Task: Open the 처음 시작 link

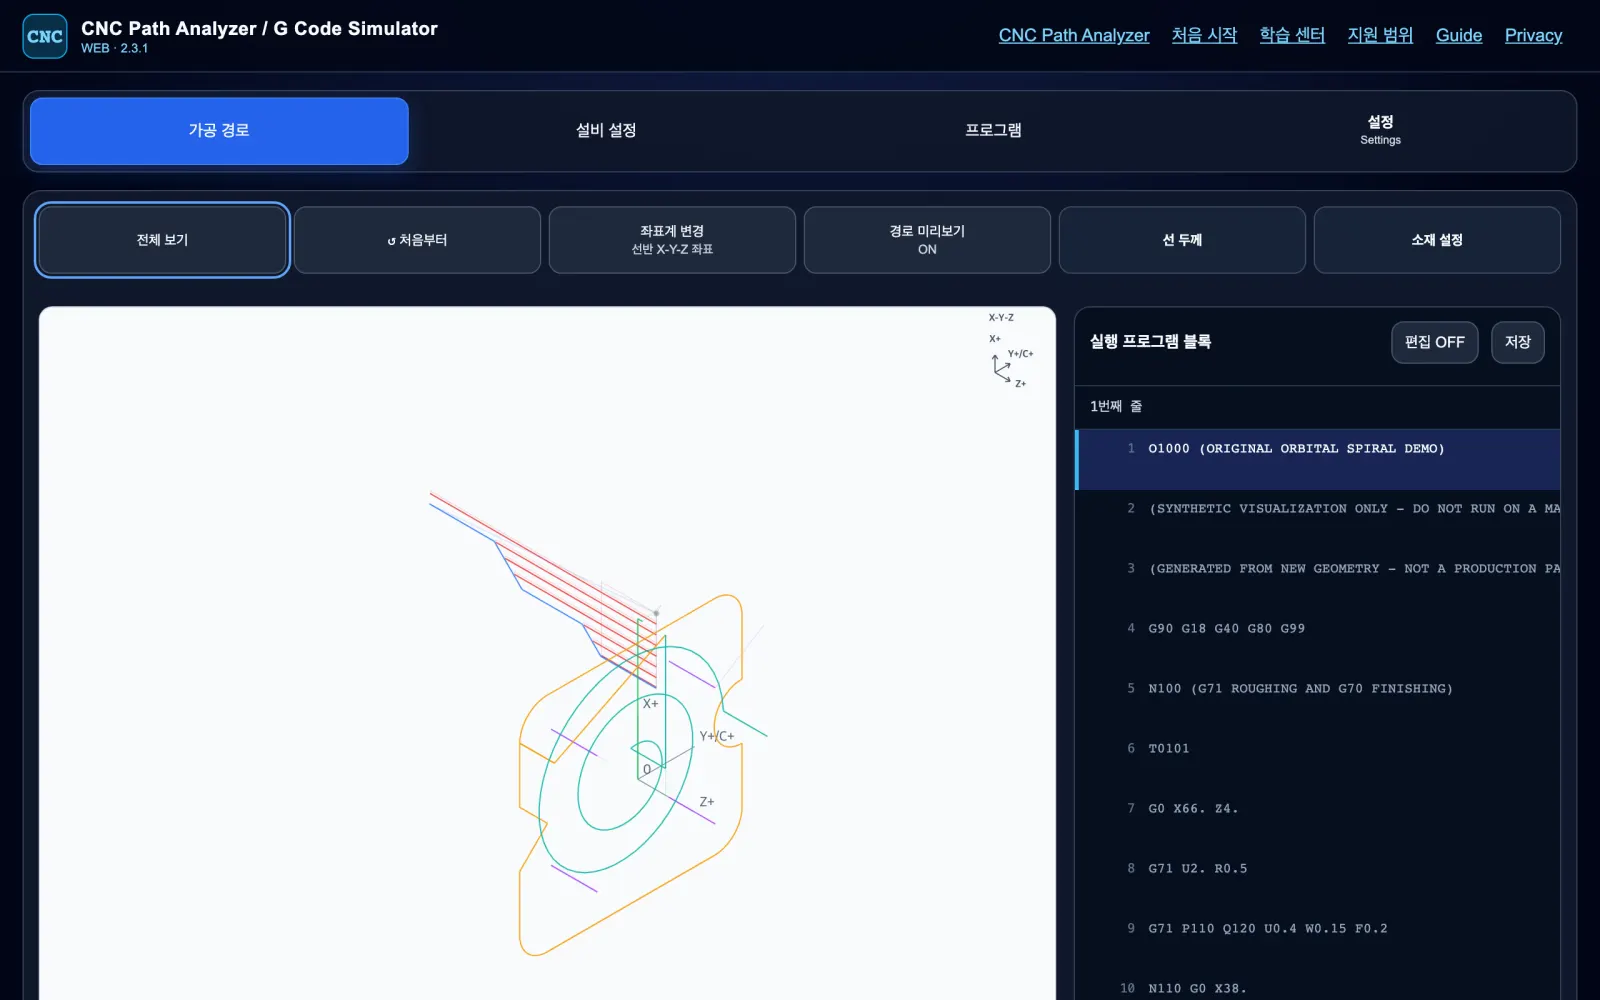Action: point(1204,35)
